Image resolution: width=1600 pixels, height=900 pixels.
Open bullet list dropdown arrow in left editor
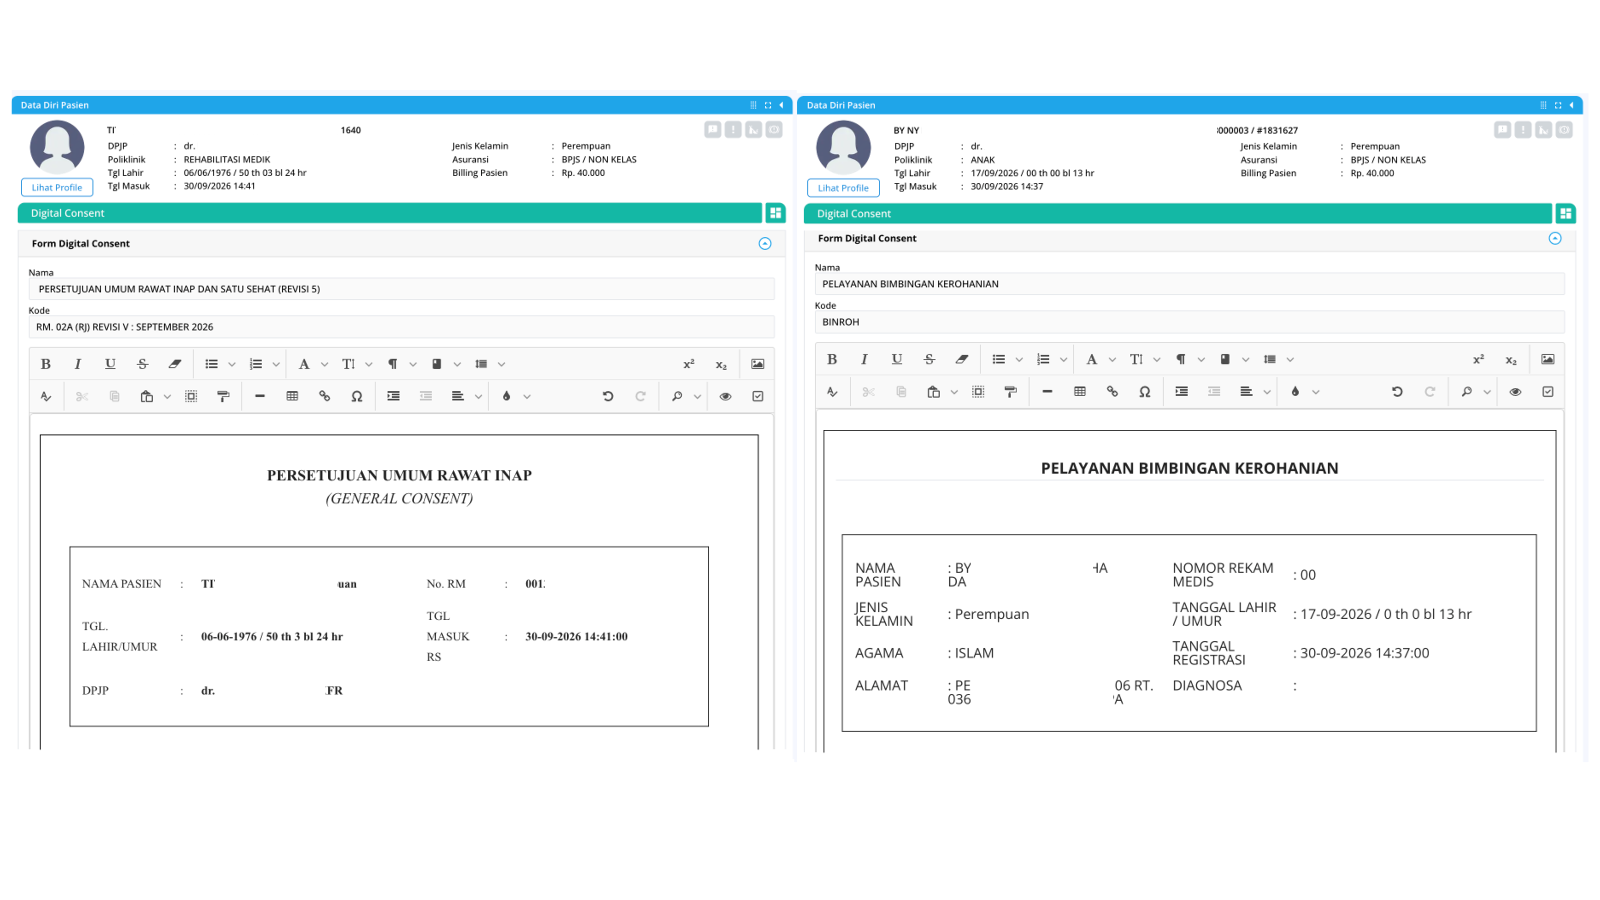pyautogui.click(x=232, y=364)
